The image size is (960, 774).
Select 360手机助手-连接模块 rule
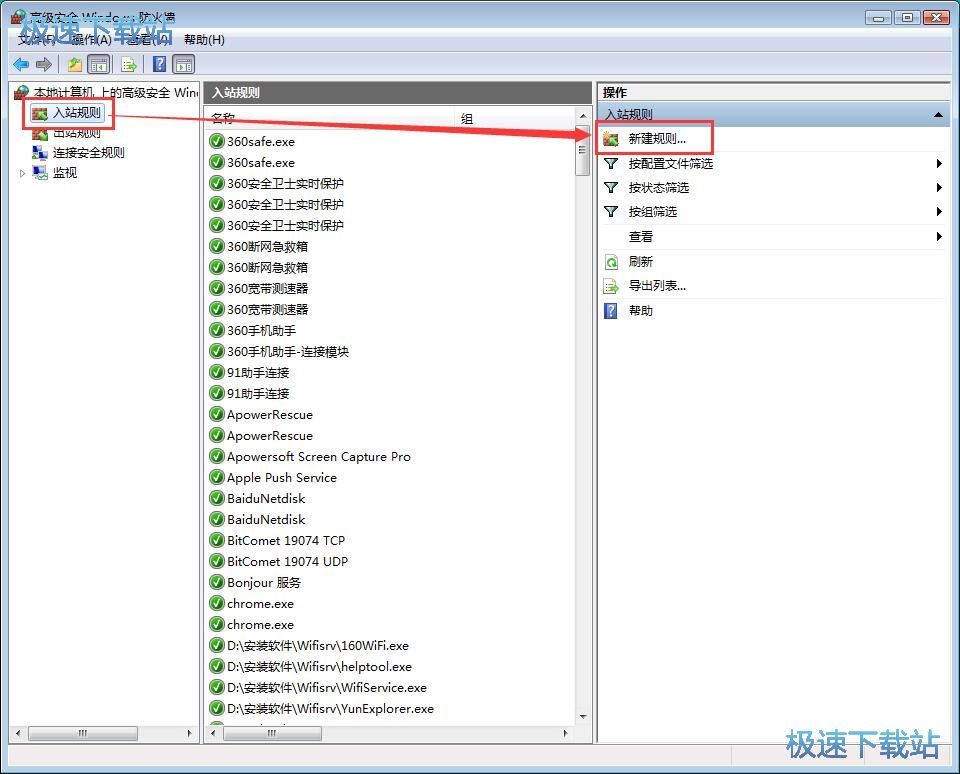coord(288,351)
